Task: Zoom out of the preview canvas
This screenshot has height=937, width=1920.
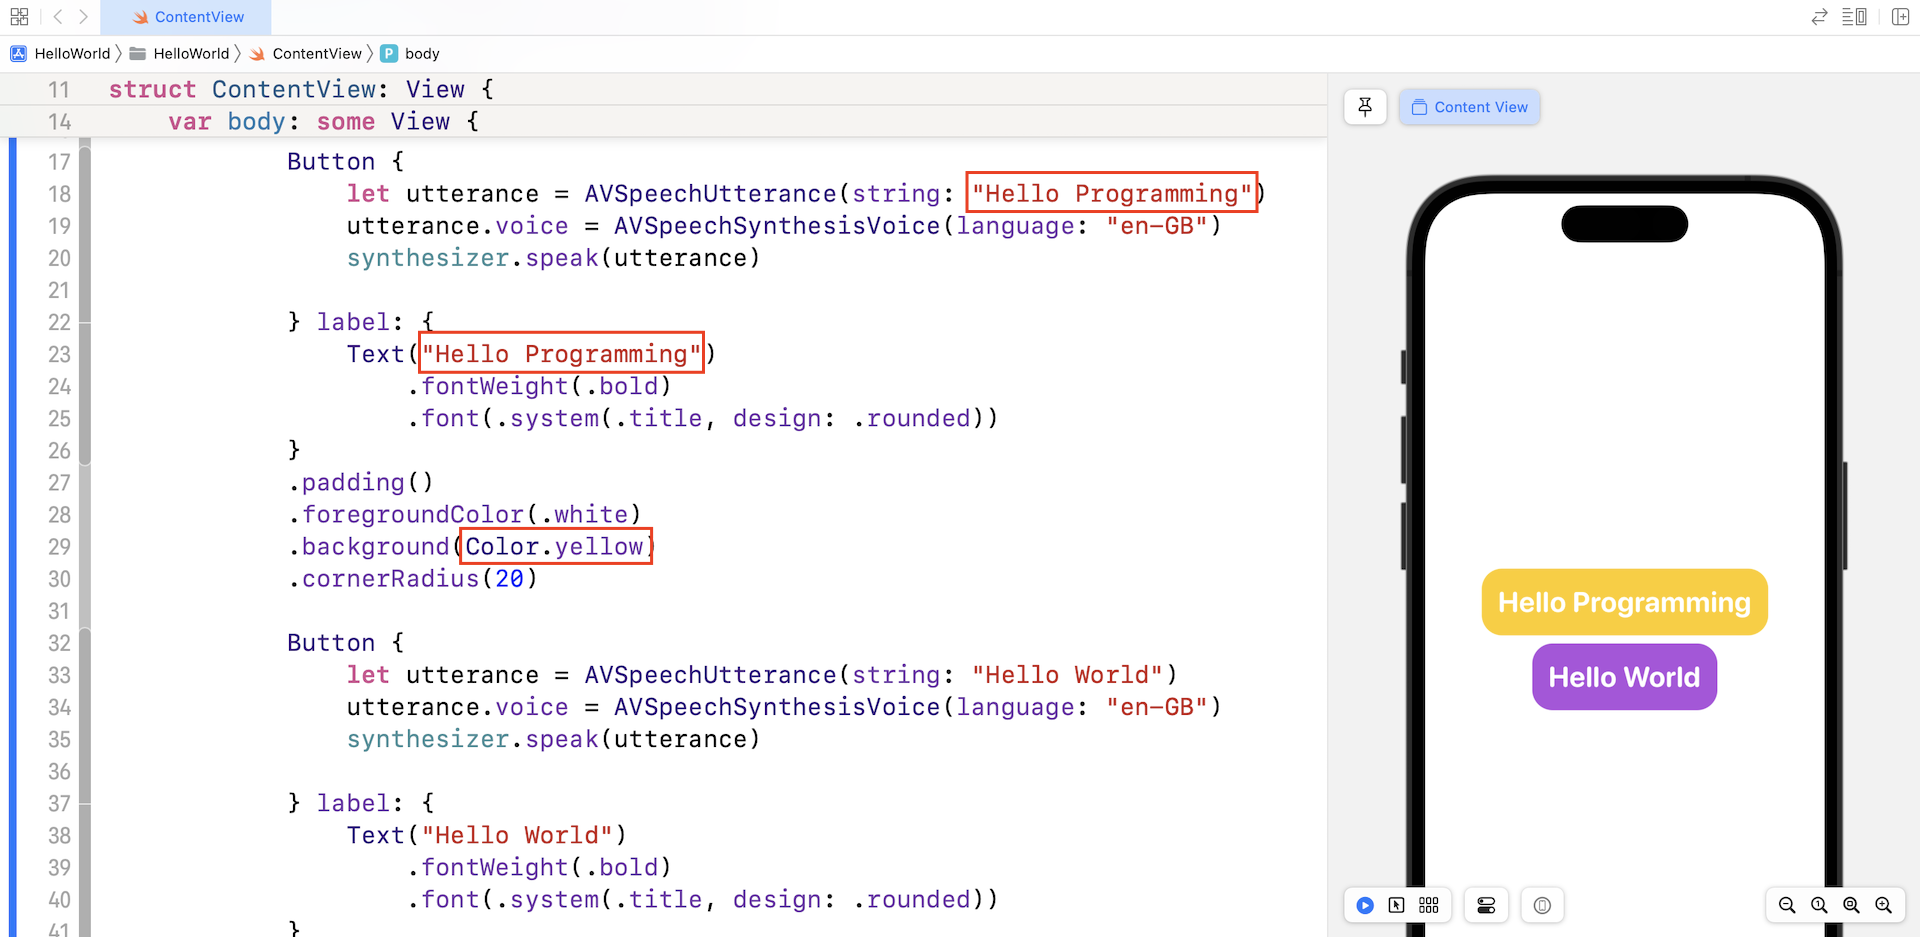Action: [1787, 905]
